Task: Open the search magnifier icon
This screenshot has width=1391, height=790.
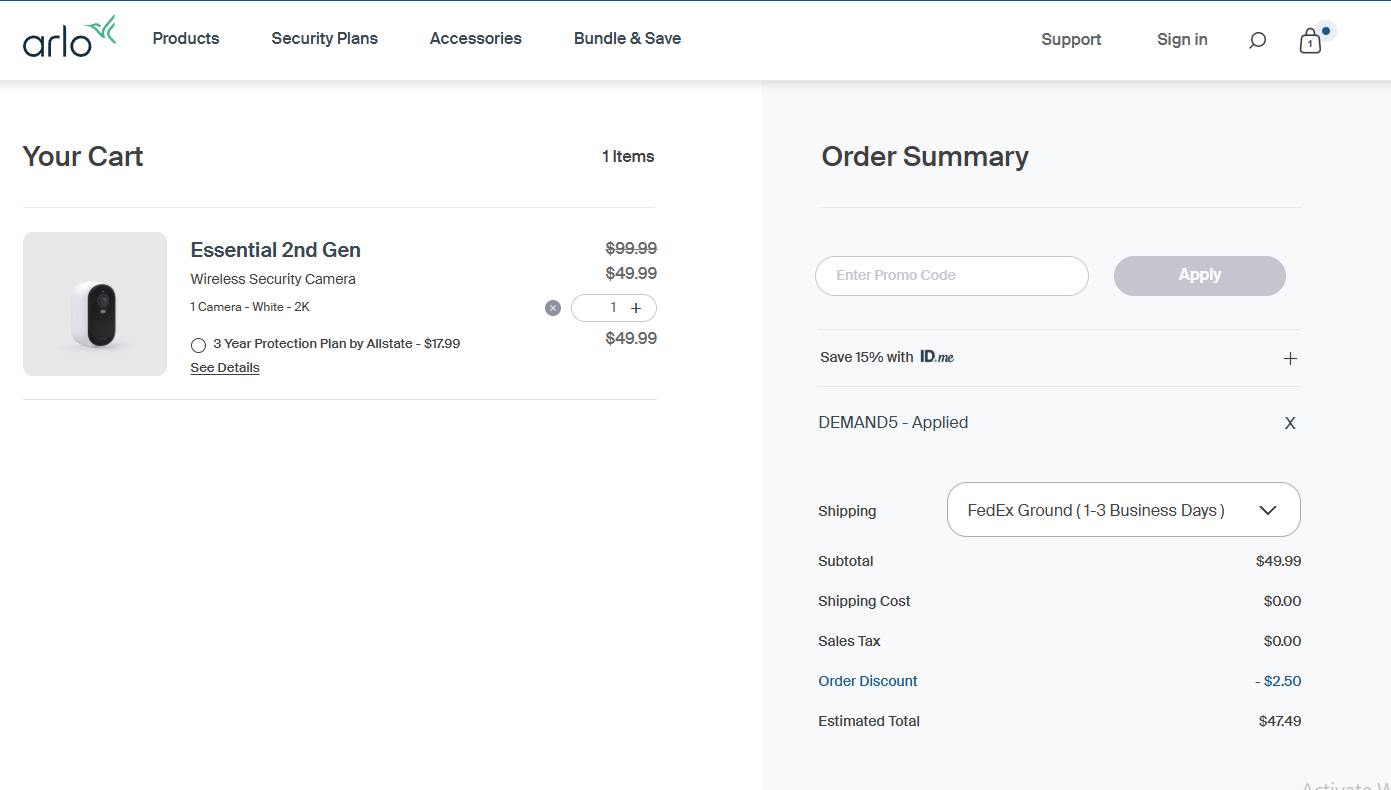Action: pos(1258,40)
